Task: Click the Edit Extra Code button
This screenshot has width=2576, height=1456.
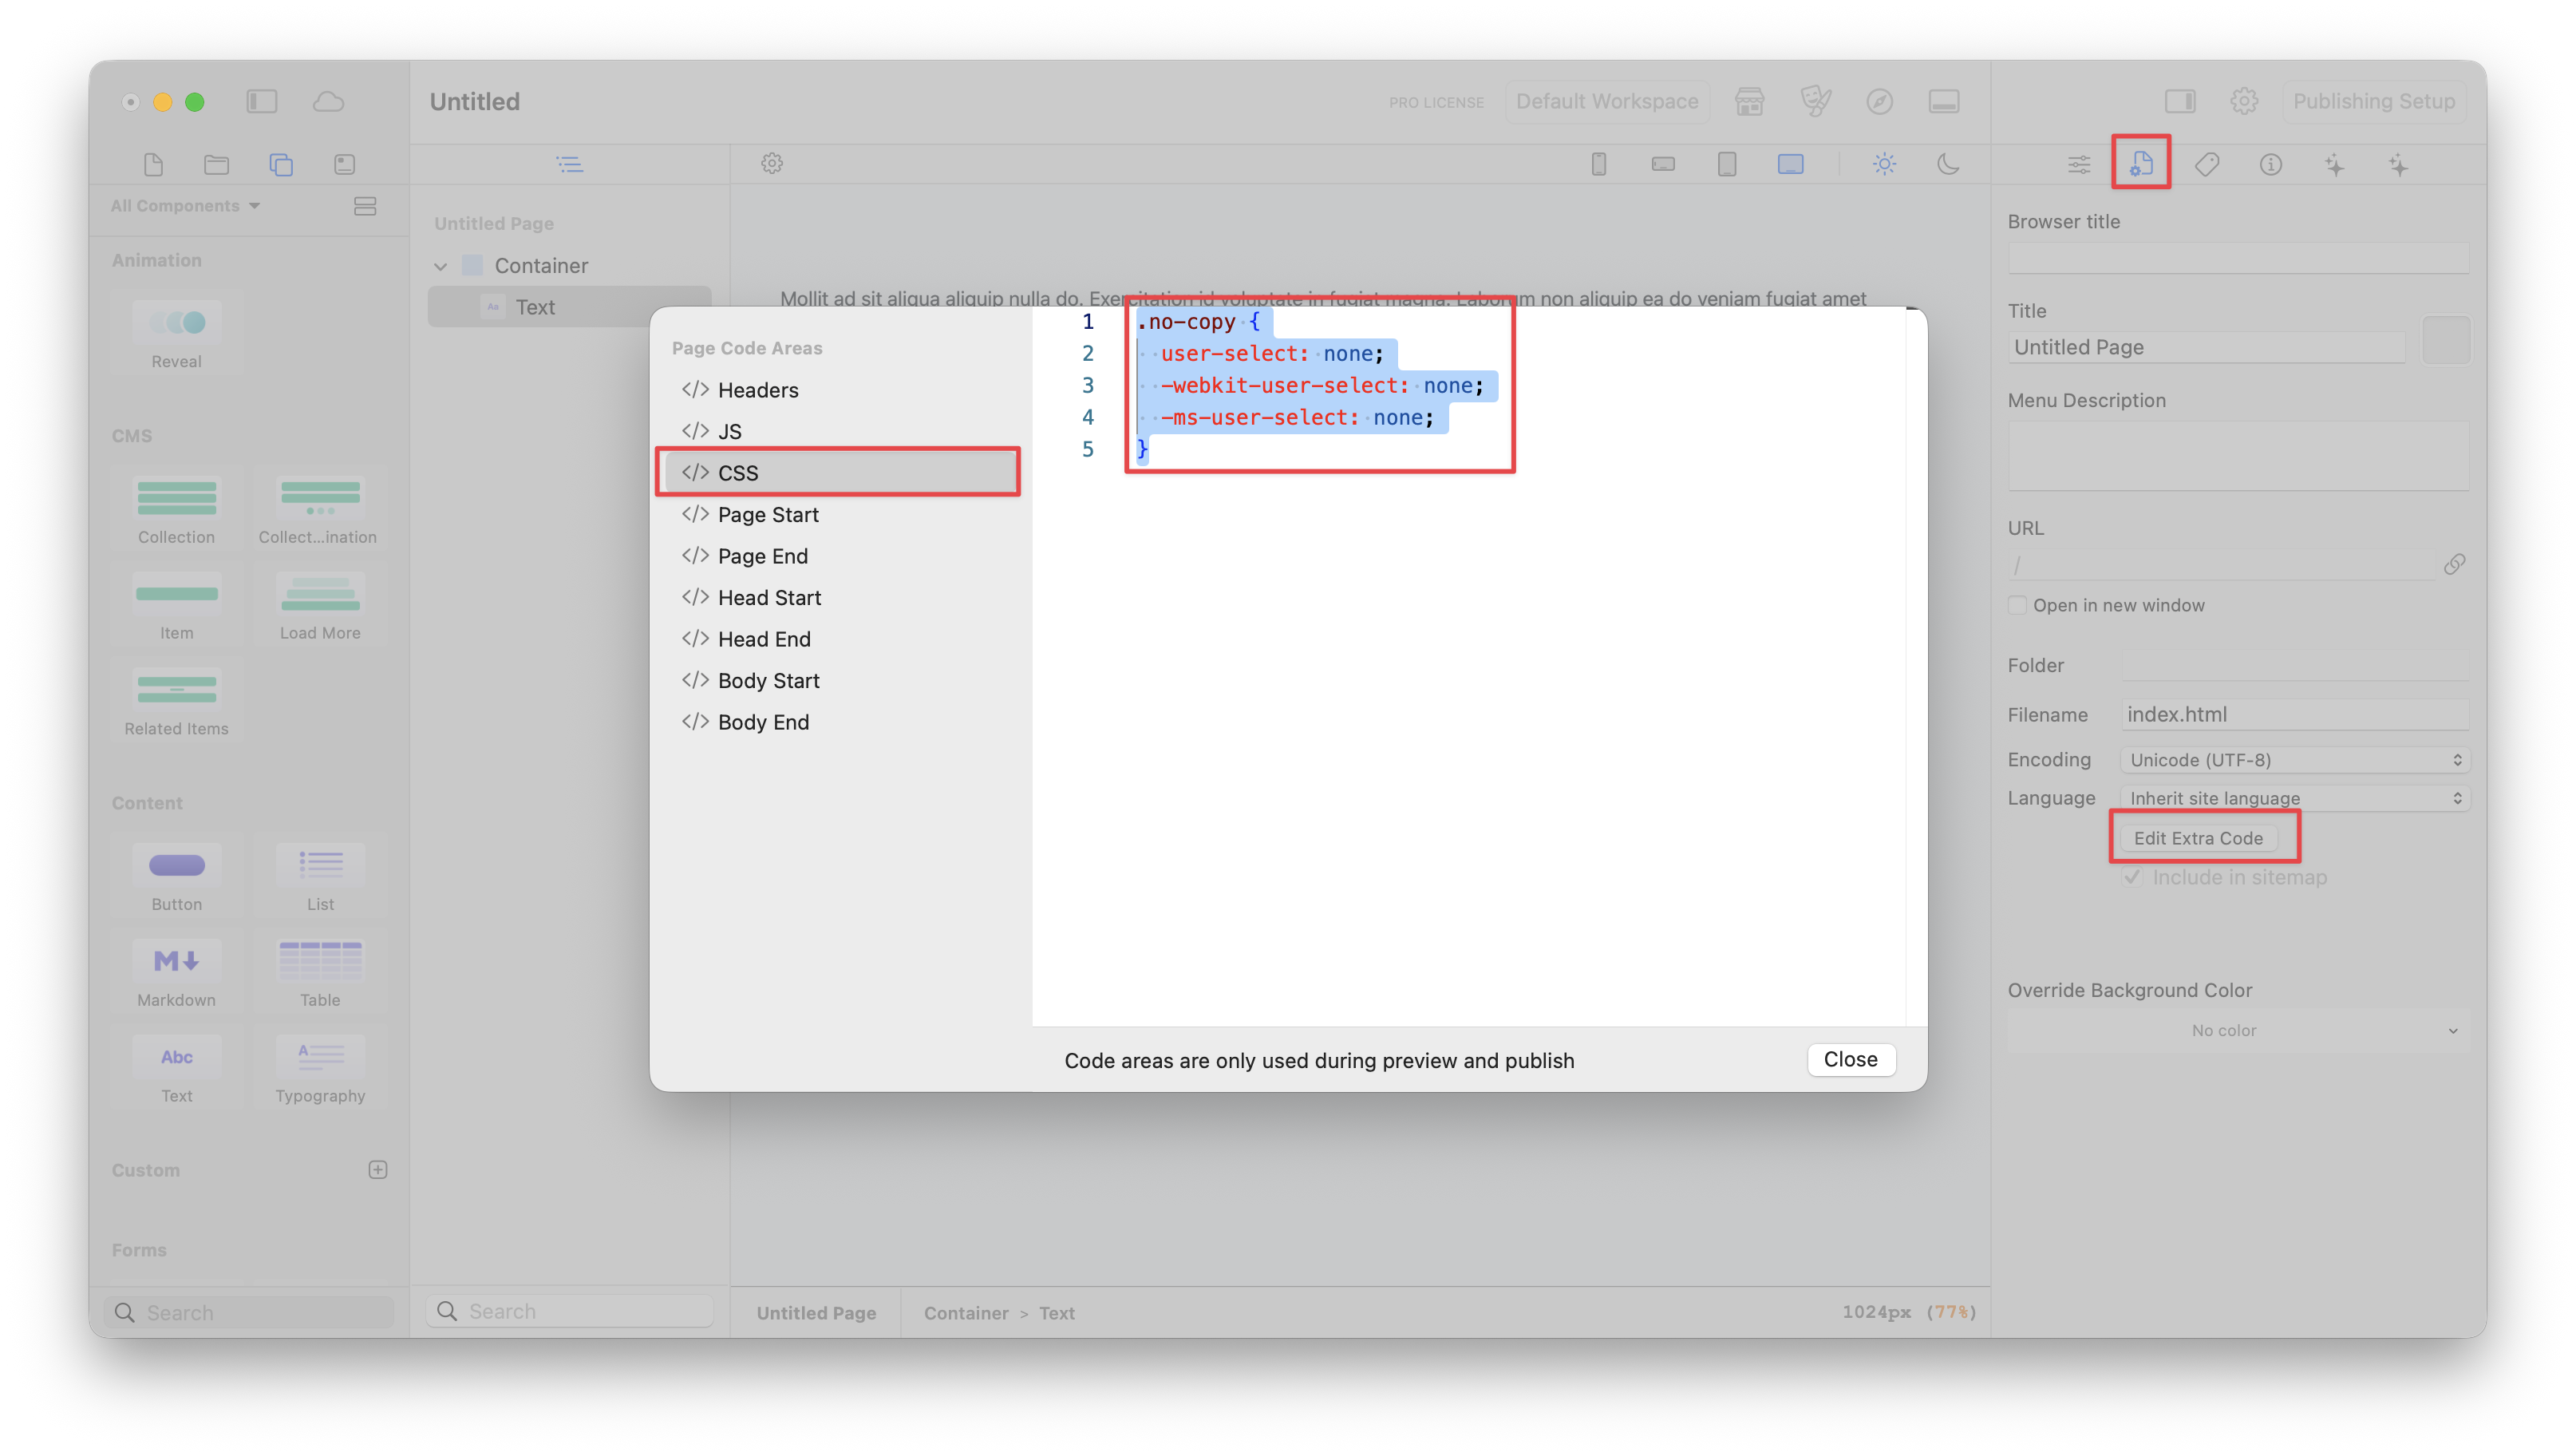Action: tap(2198, 838)
